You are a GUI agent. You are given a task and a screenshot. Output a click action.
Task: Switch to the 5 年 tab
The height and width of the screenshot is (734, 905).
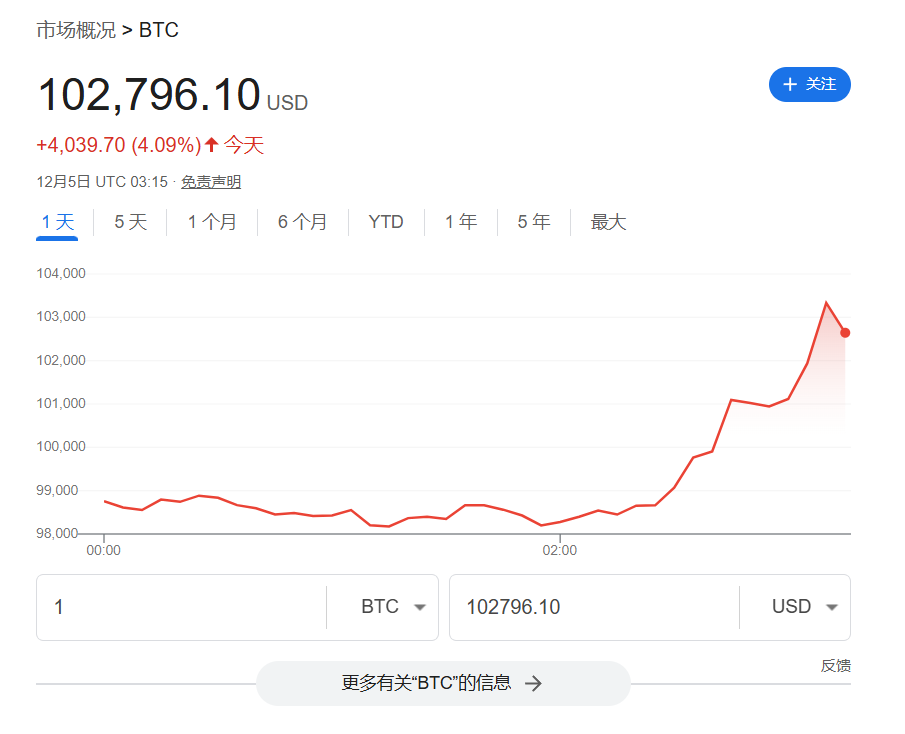(534, 222)
